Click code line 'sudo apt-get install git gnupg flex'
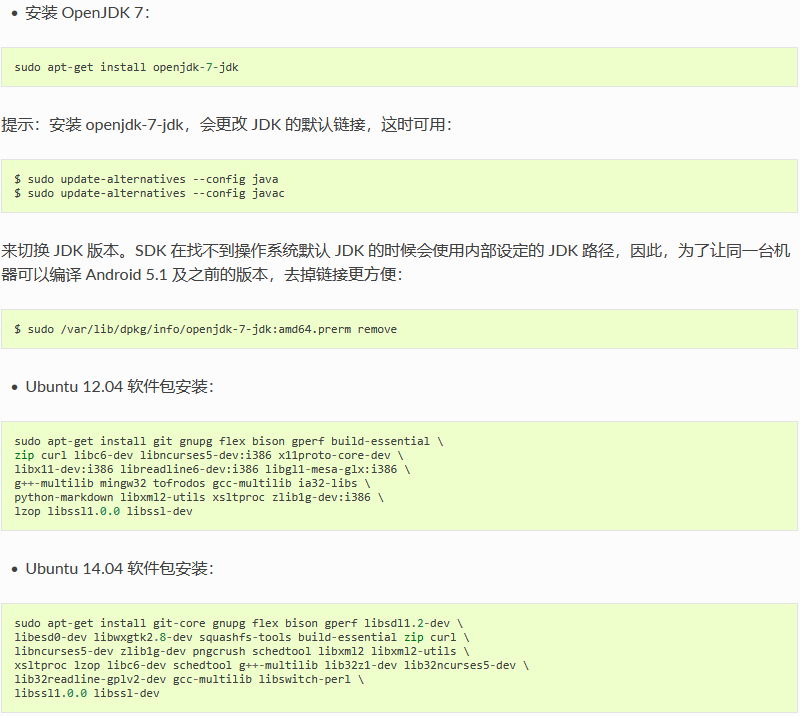Image resolution: width=800 pixels, height=716 pixels. pos(229,441)
